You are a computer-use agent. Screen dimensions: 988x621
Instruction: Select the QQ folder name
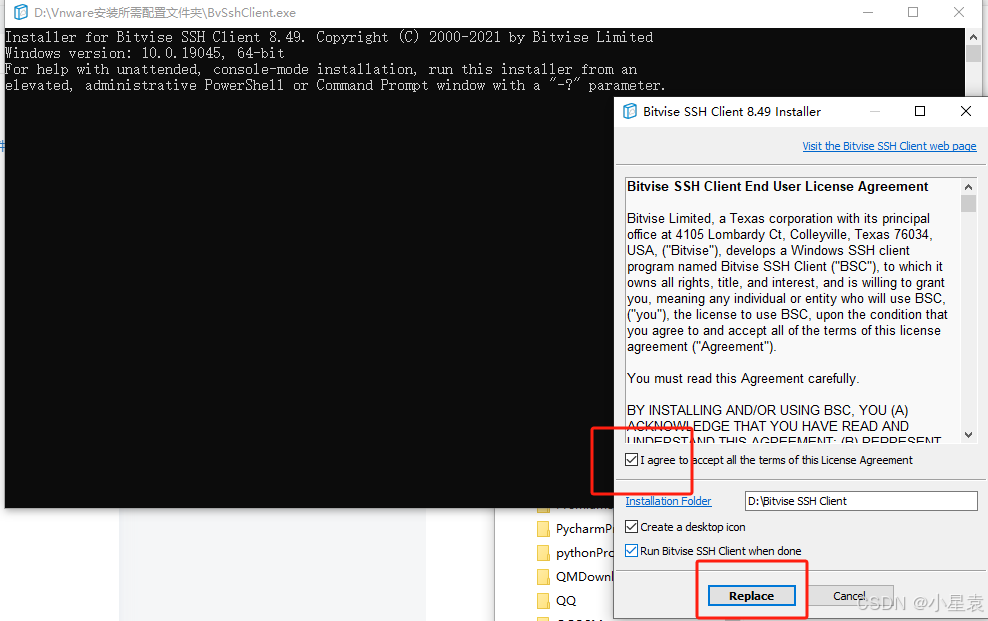pos(566,601)
